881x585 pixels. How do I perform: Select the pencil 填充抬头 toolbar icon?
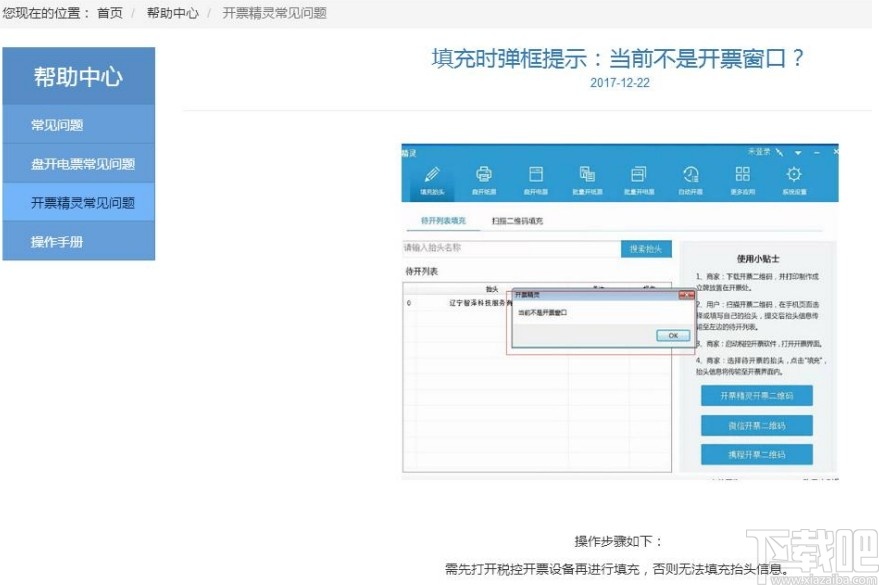click(x=432, y=180)
